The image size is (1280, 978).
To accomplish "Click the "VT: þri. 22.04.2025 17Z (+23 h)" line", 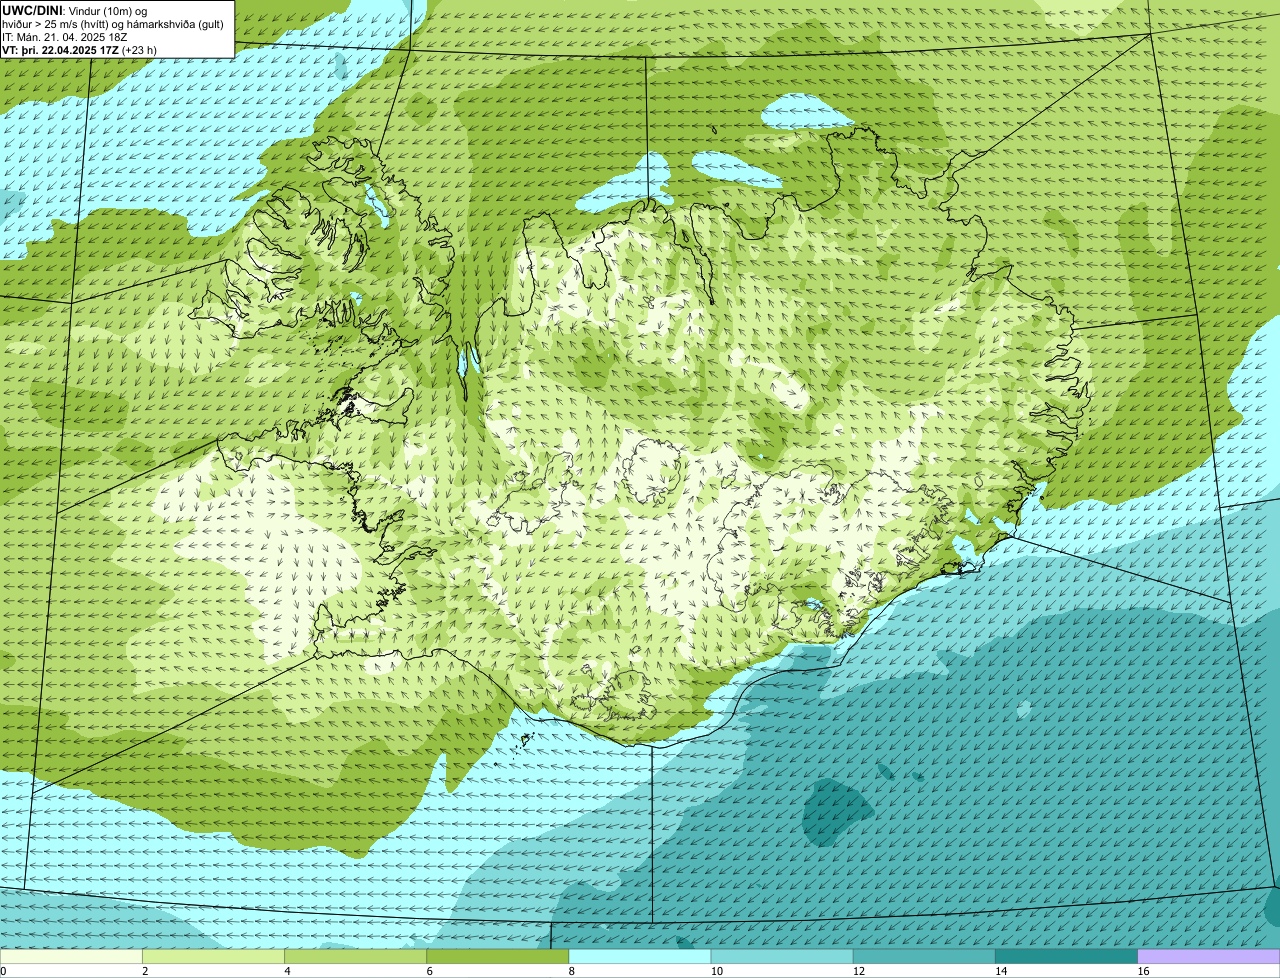I will click(79, 50).
